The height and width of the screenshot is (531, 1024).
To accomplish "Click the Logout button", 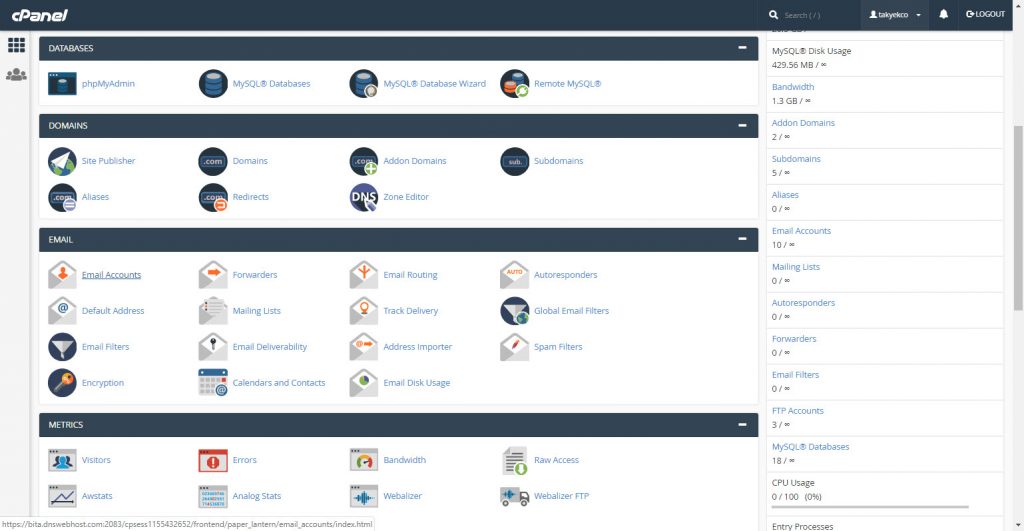I will pos(985,14).
